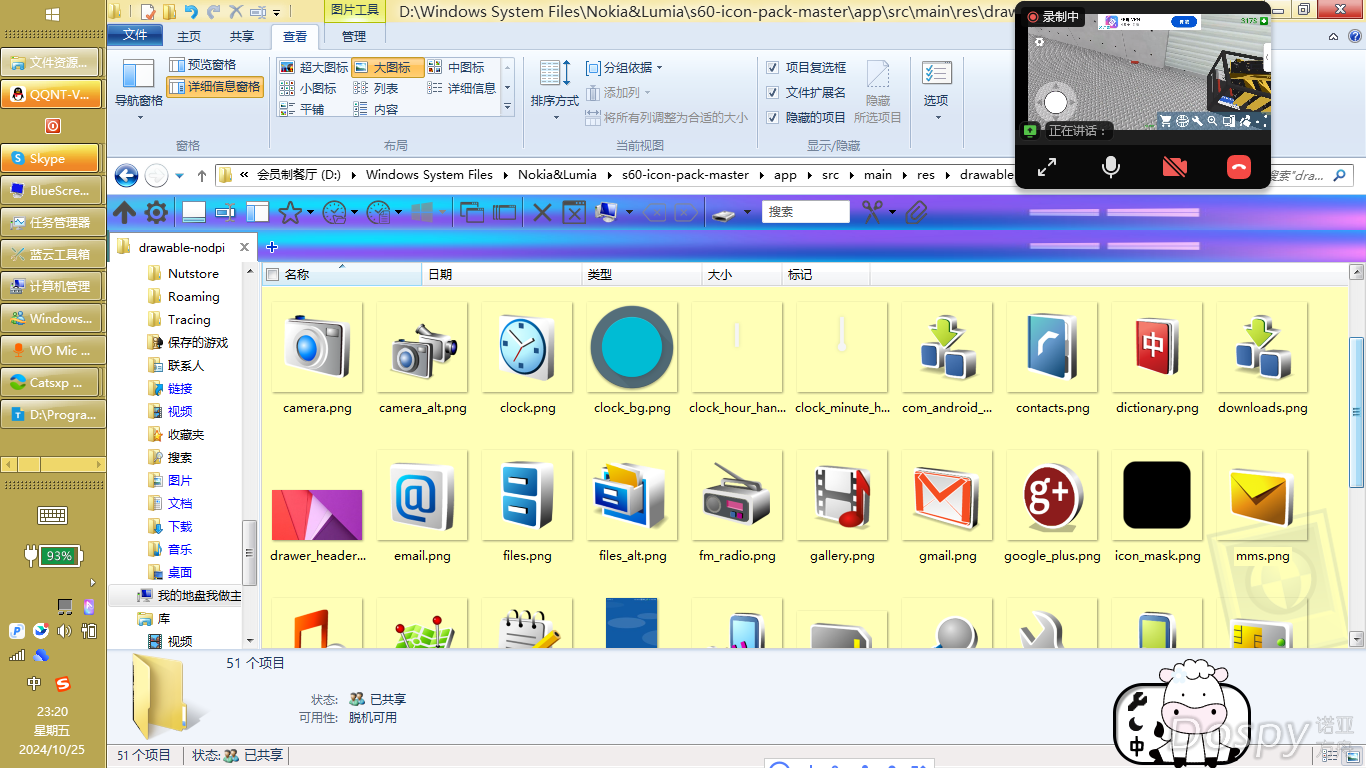Click the 蓝云工具箱 taskbar button
This screenshot has width=1366, height=768.
coord(51,254)
